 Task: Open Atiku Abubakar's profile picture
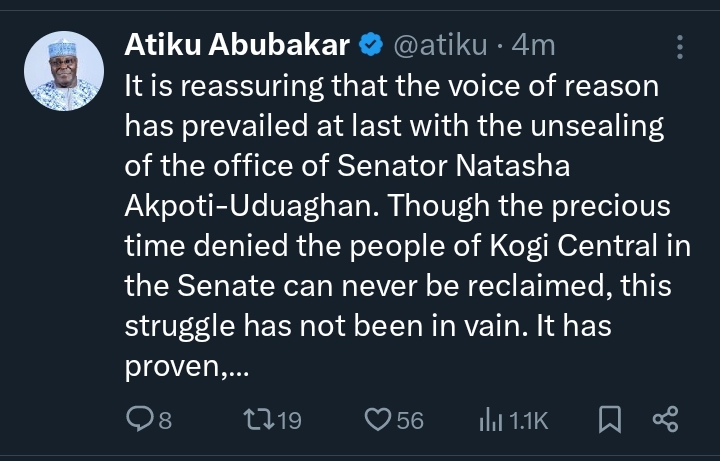(x=63, y=71)
